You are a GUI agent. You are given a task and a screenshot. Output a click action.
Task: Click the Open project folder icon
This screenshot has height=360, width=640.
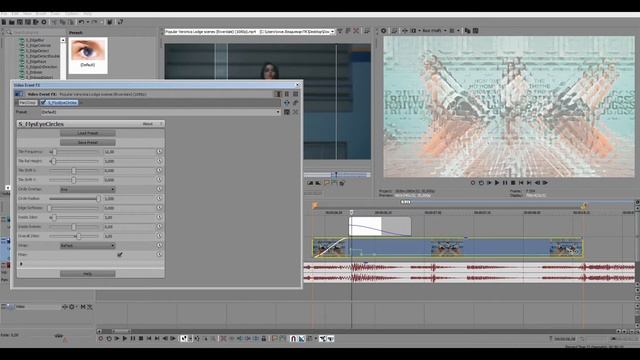(12, 22)
